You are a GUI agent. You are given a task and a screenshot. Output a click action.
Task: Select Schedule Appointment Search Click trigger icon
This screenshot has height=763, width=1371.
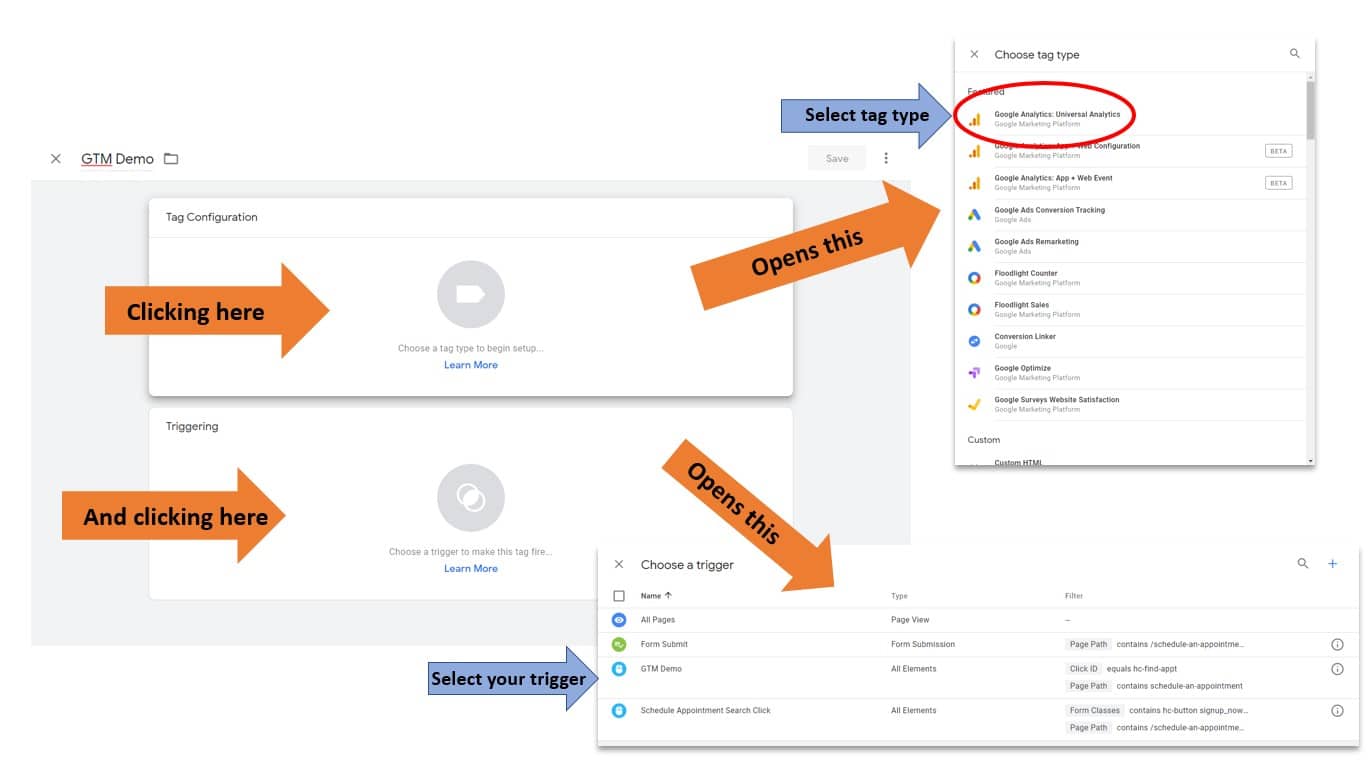(x=619, y=711)
